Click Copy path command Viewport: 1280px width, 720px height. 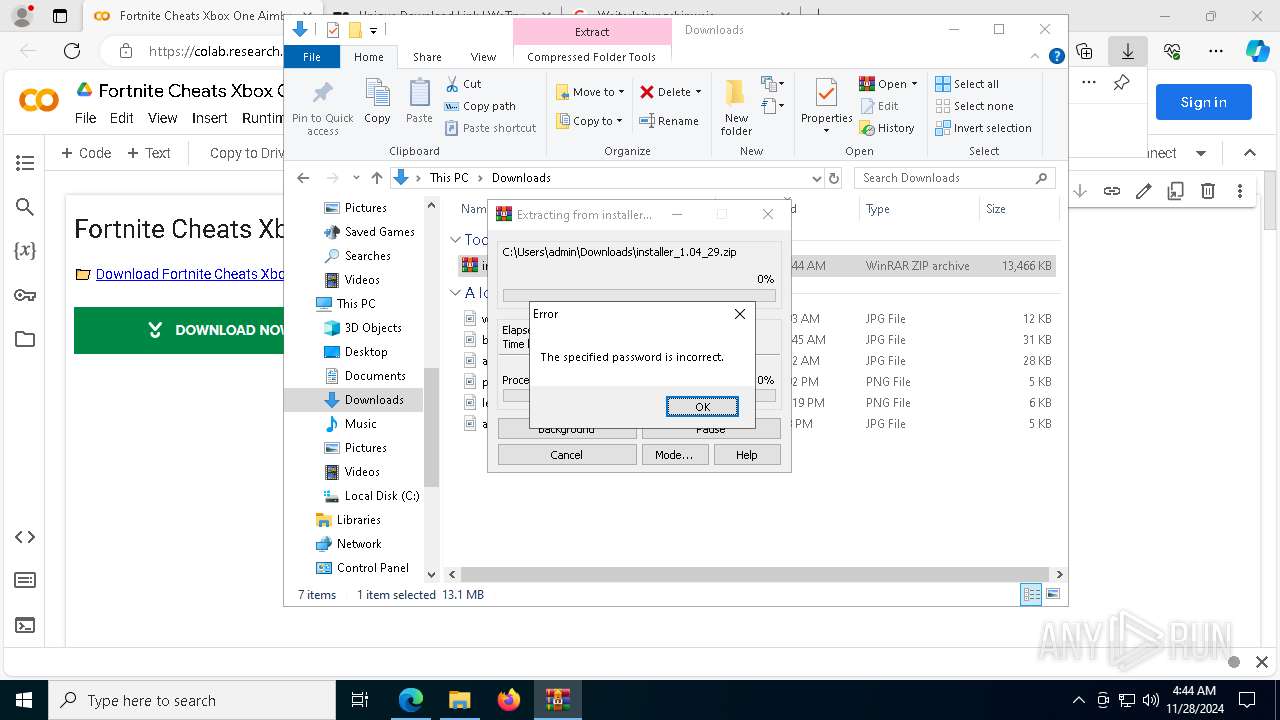coord(480,106)
